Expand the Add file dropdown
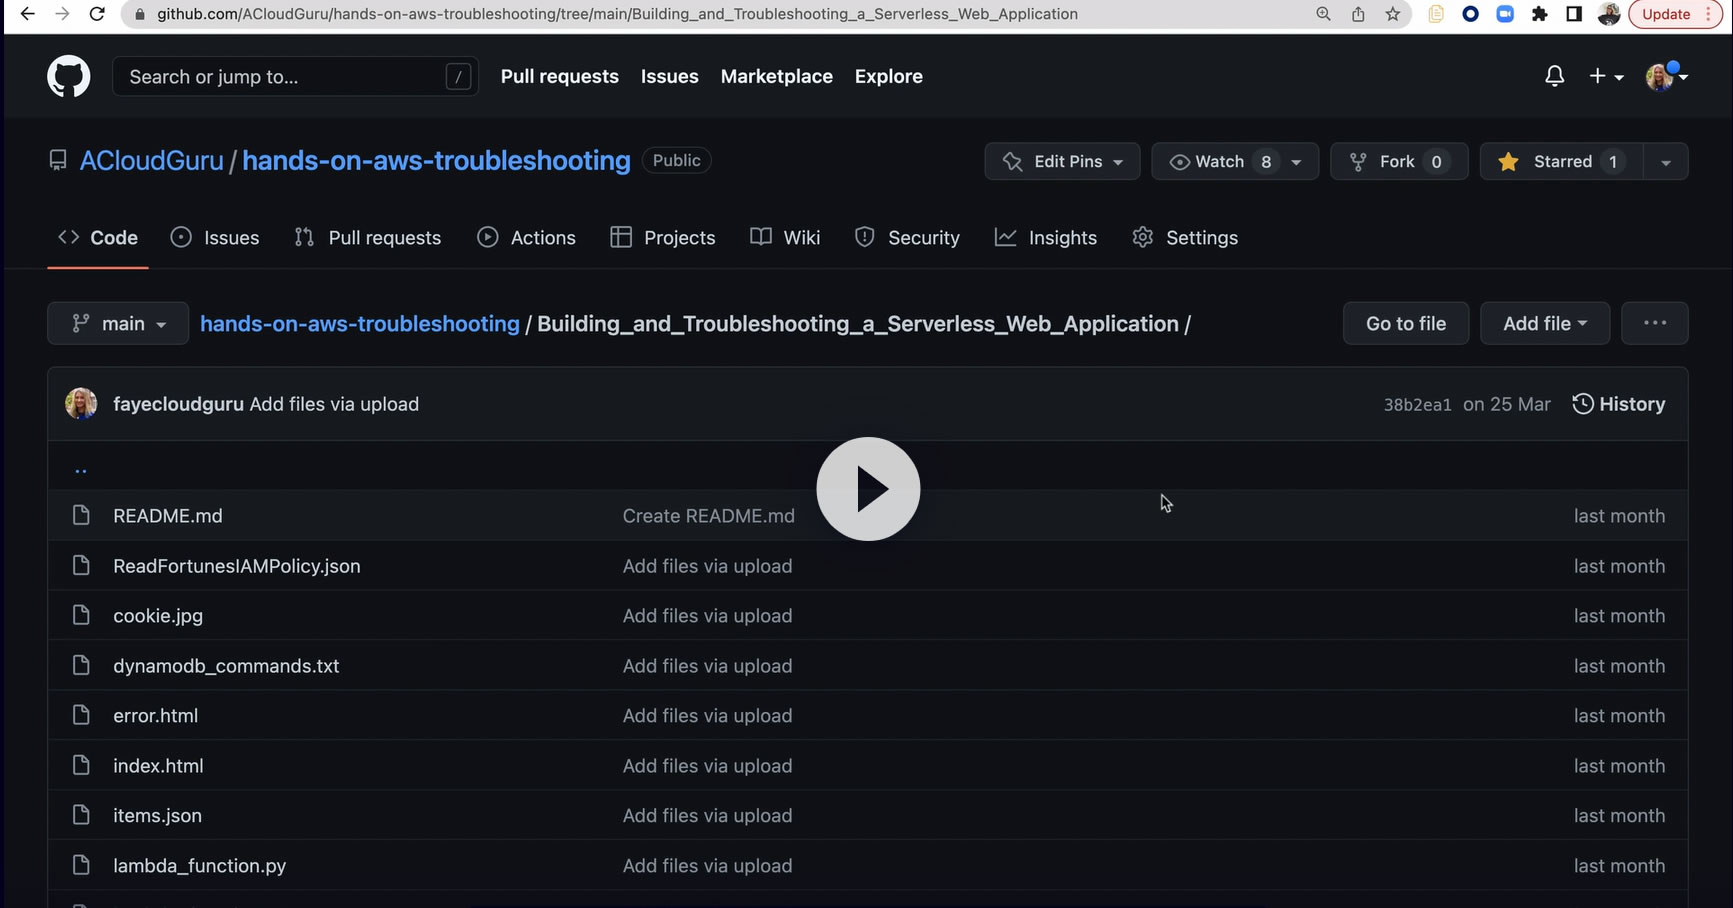Image resolution: width=1733 pixels, height=908 pixels. click(1545, 323)
